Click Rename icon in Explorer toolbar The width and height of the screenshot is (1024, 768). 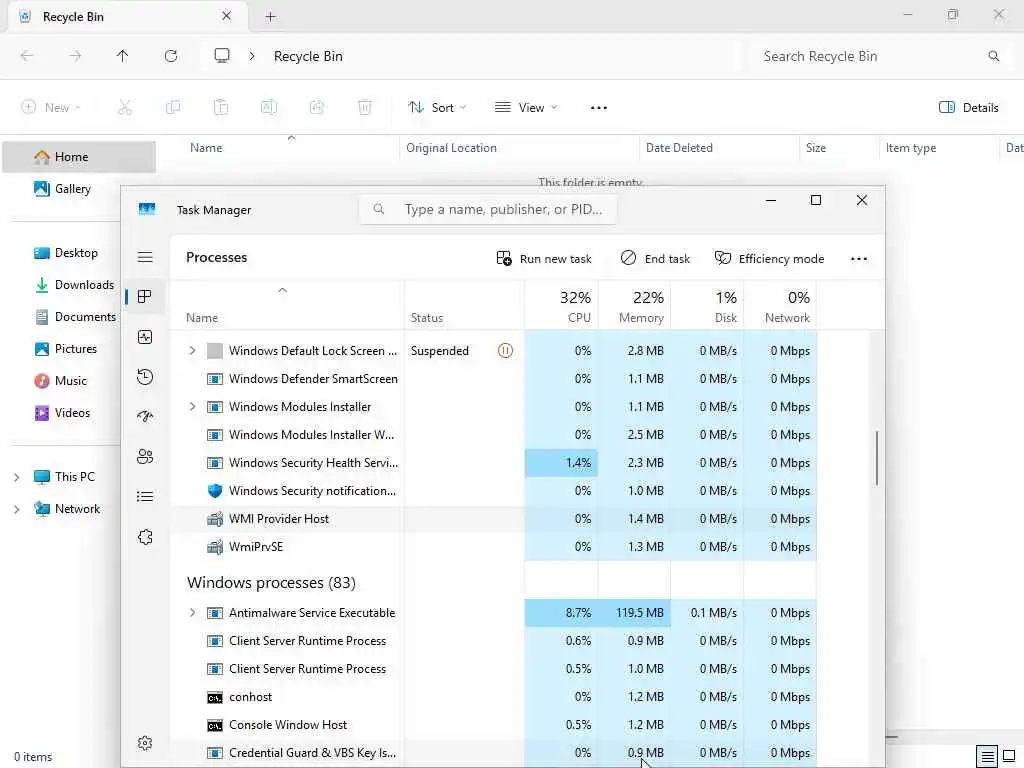269,108
